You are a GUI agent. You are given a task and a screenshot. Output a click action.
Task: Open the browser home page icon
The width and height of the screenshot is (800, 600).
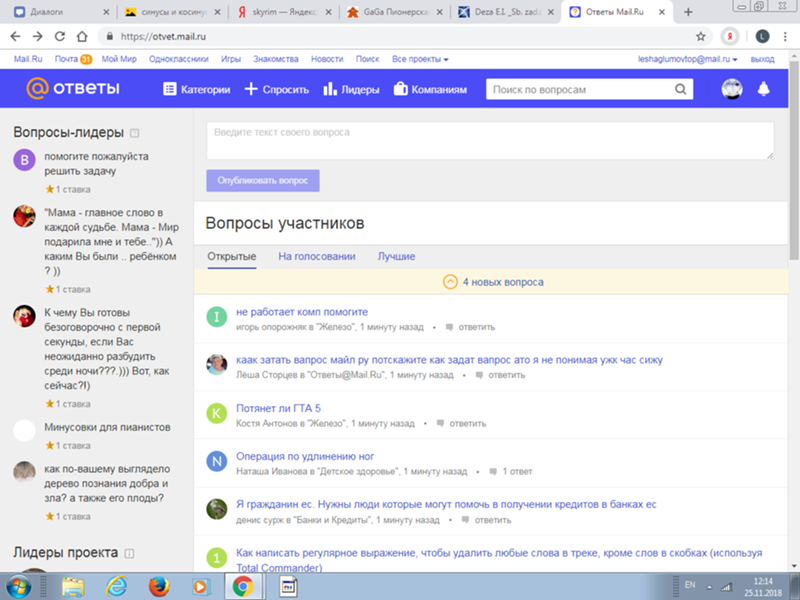(82, 36)
